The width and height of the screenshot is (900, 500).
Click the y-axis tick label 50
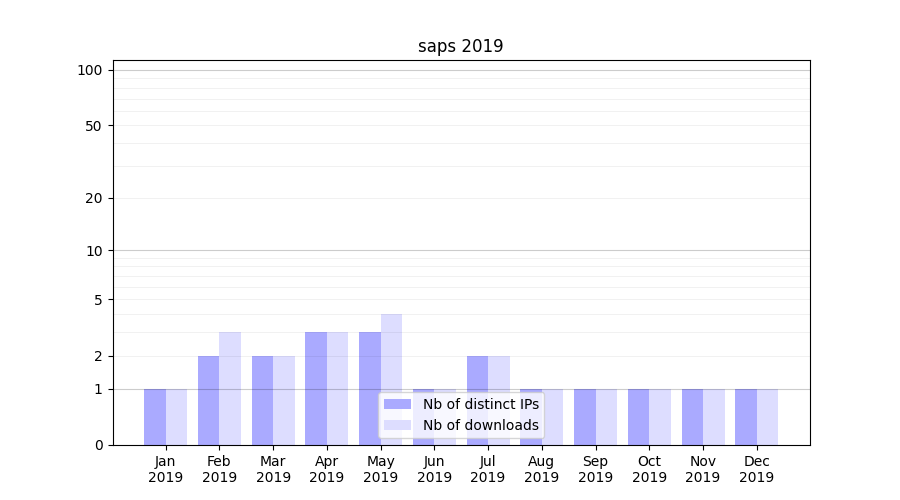click(93, 126)
